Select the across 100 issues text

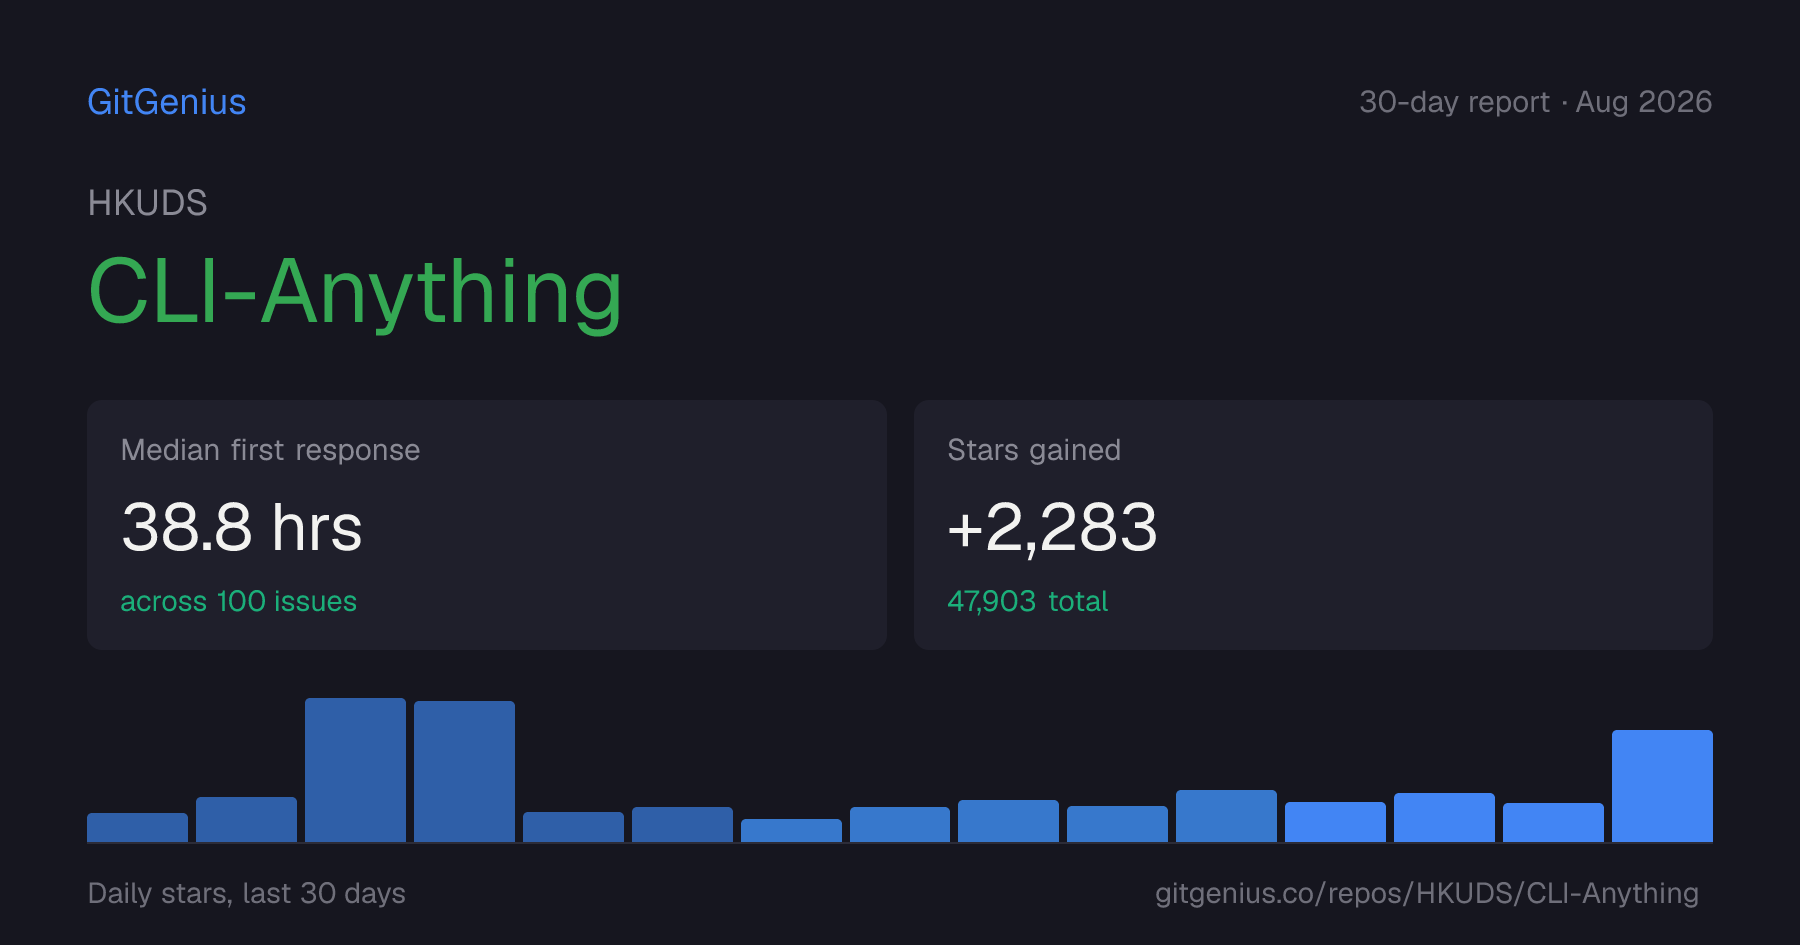[x=238, y=601]
